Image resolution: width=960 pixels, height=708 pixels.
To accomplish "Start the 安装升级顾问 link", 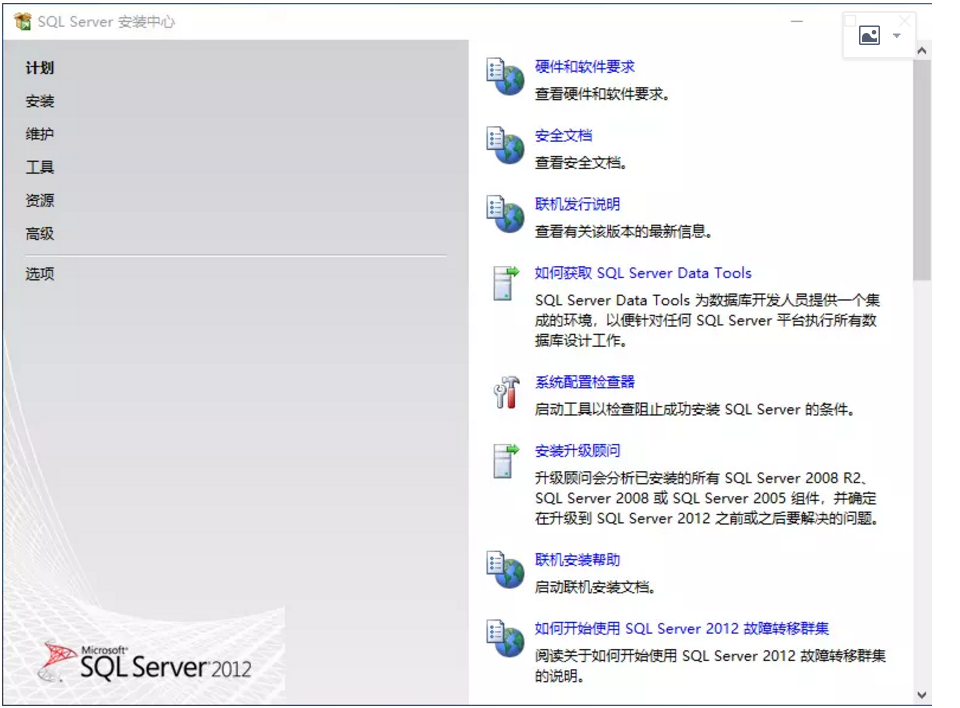I will (577, 451).
